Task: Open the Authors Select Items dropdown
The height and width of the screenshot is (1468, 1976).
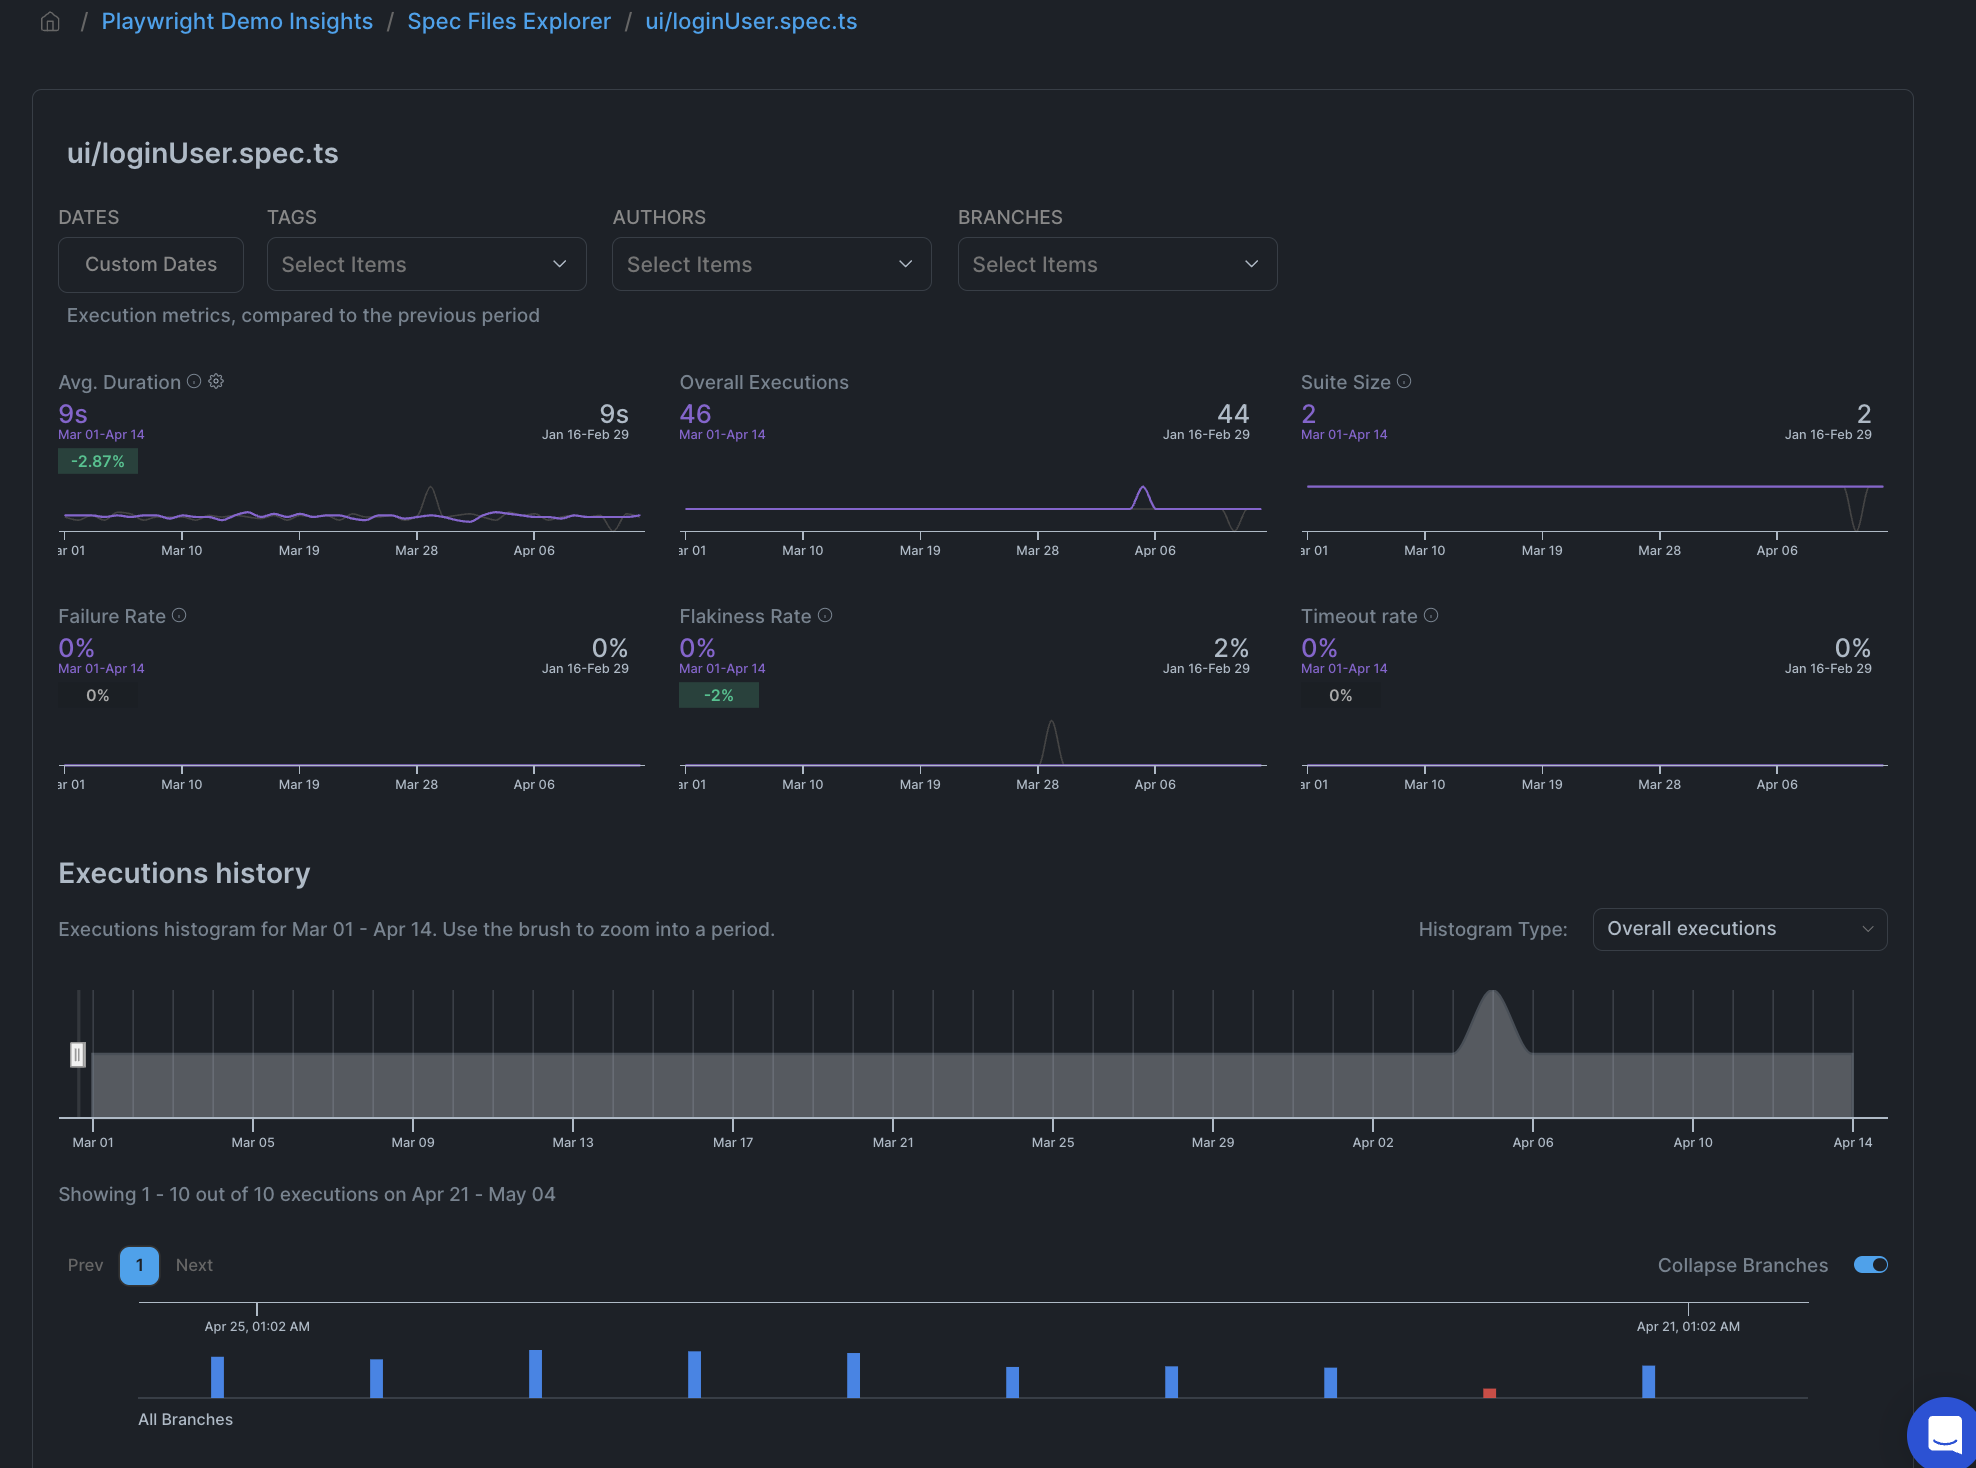Action: pyautogui.click(x=770, y=263)
